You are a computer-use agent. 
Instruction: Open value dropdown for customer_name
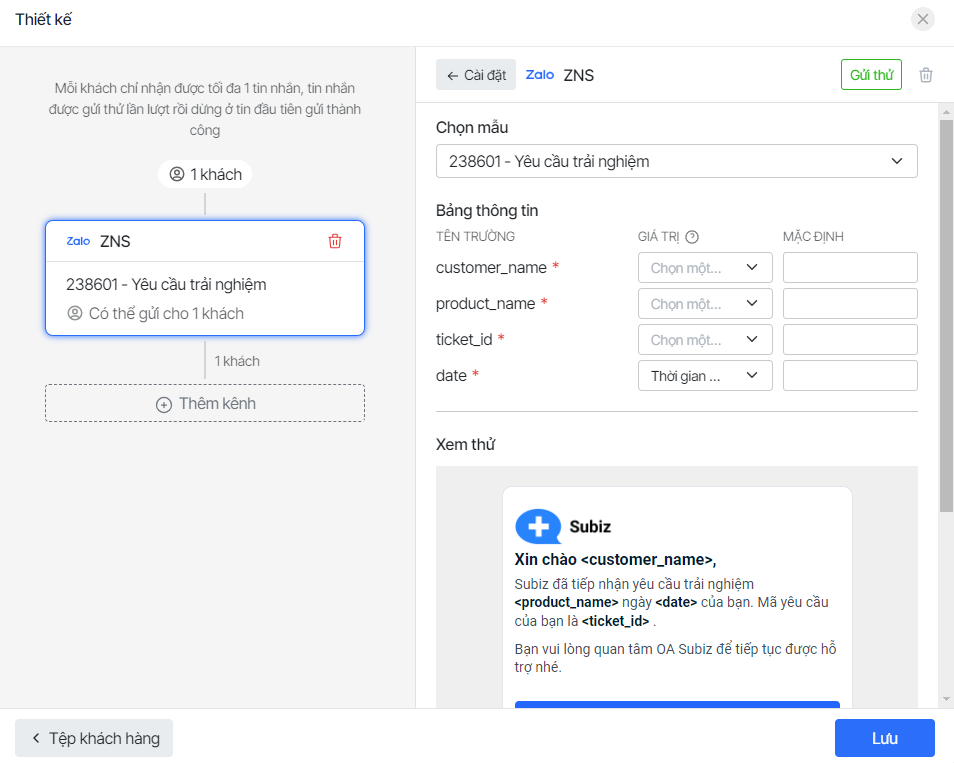click(x=705, y=268)
